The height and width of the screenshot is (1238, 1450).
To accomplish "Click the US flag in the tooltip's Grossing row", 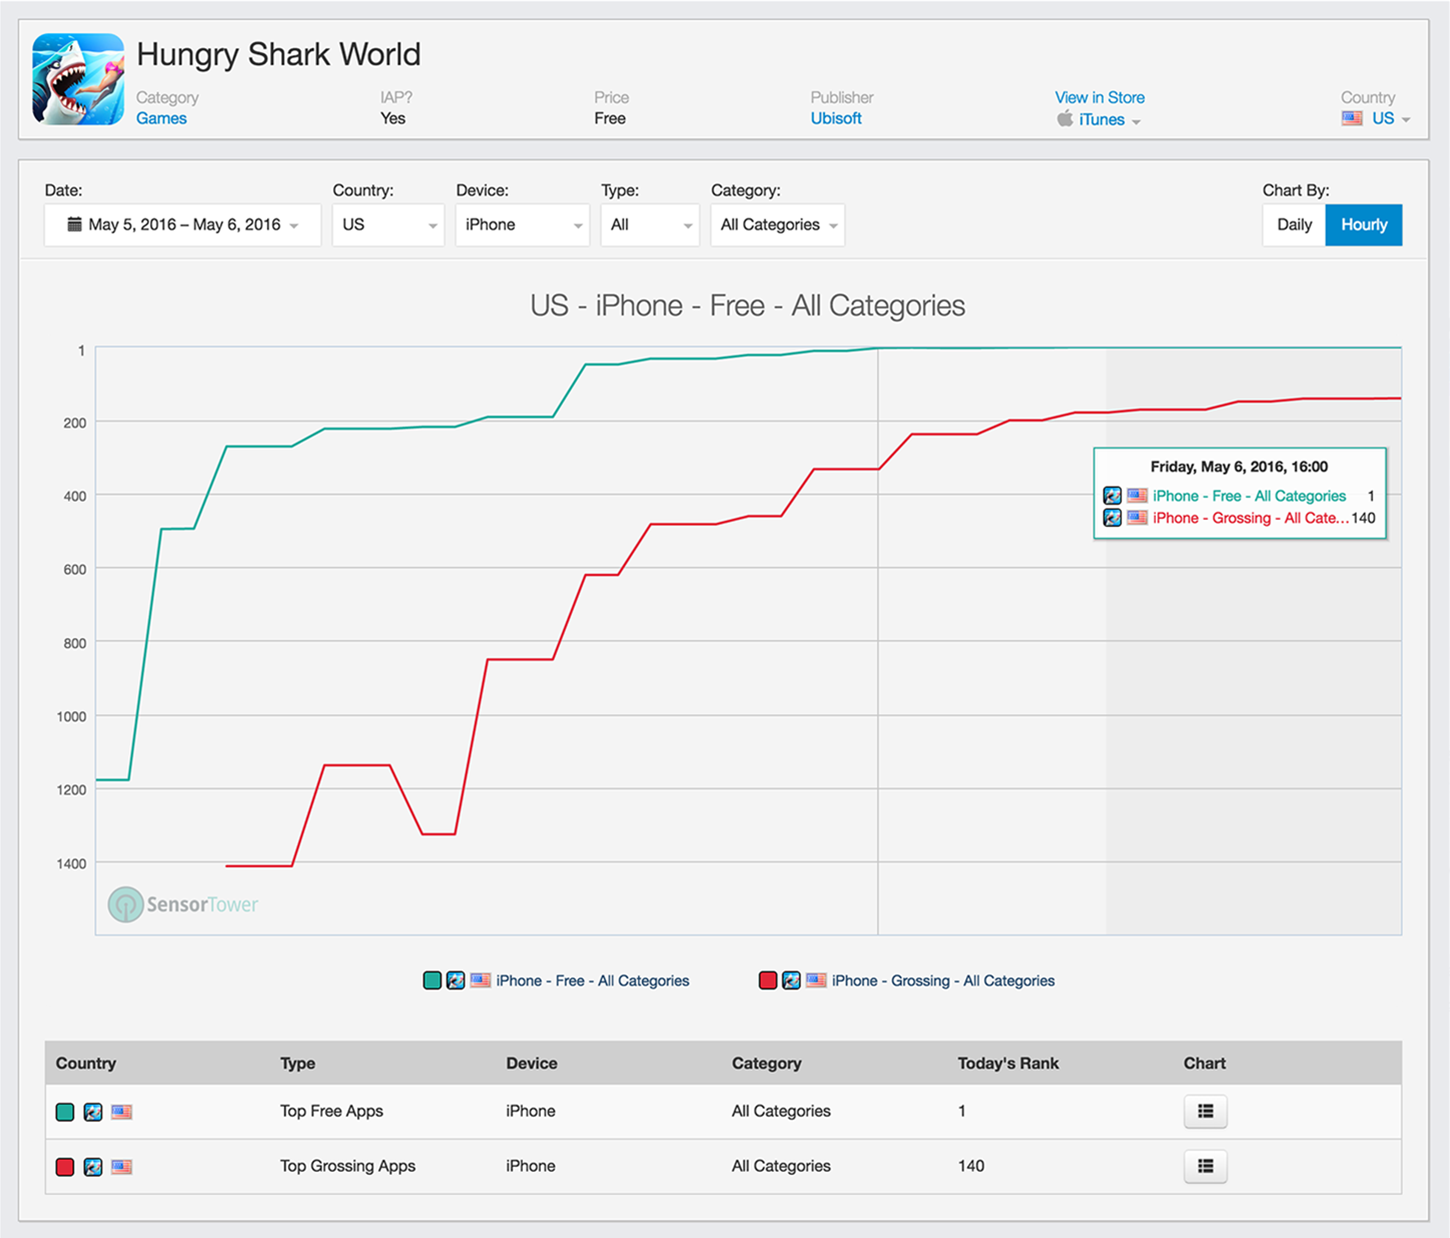I will (1137, 517).
